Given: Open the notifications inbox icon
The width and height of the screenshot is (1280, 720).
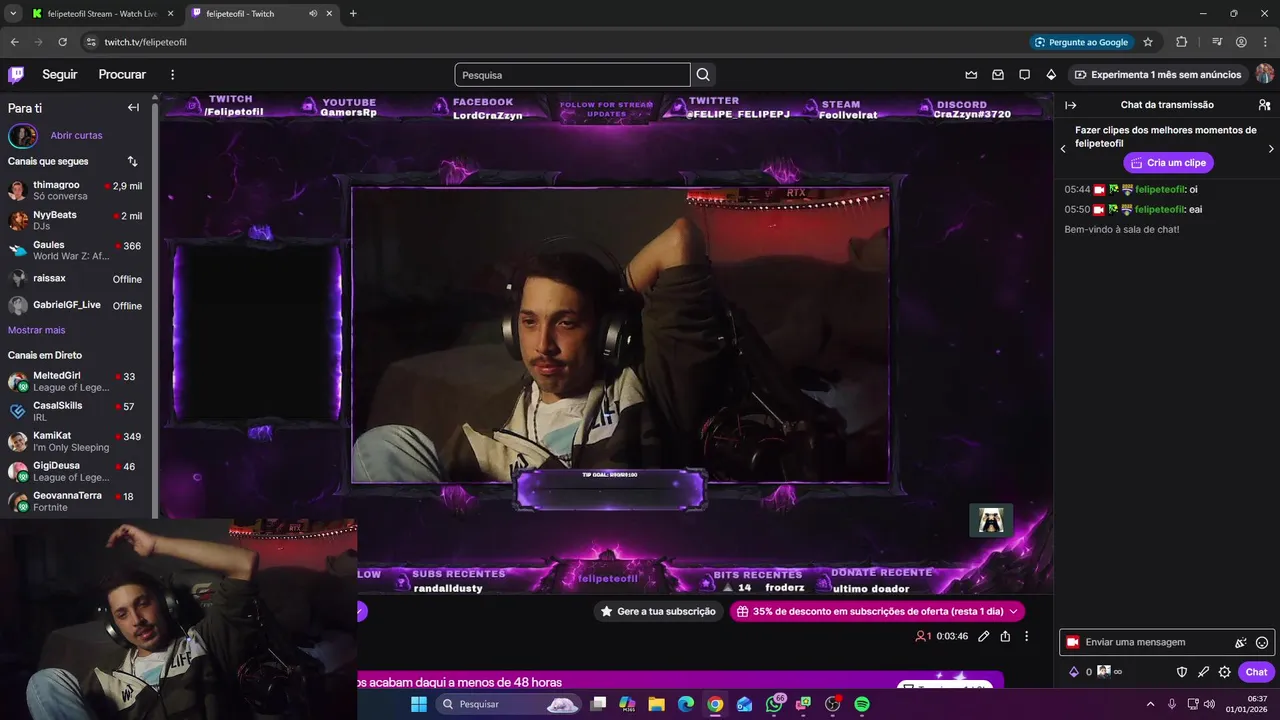Looking at the screenshot, I should pos(998,75).
